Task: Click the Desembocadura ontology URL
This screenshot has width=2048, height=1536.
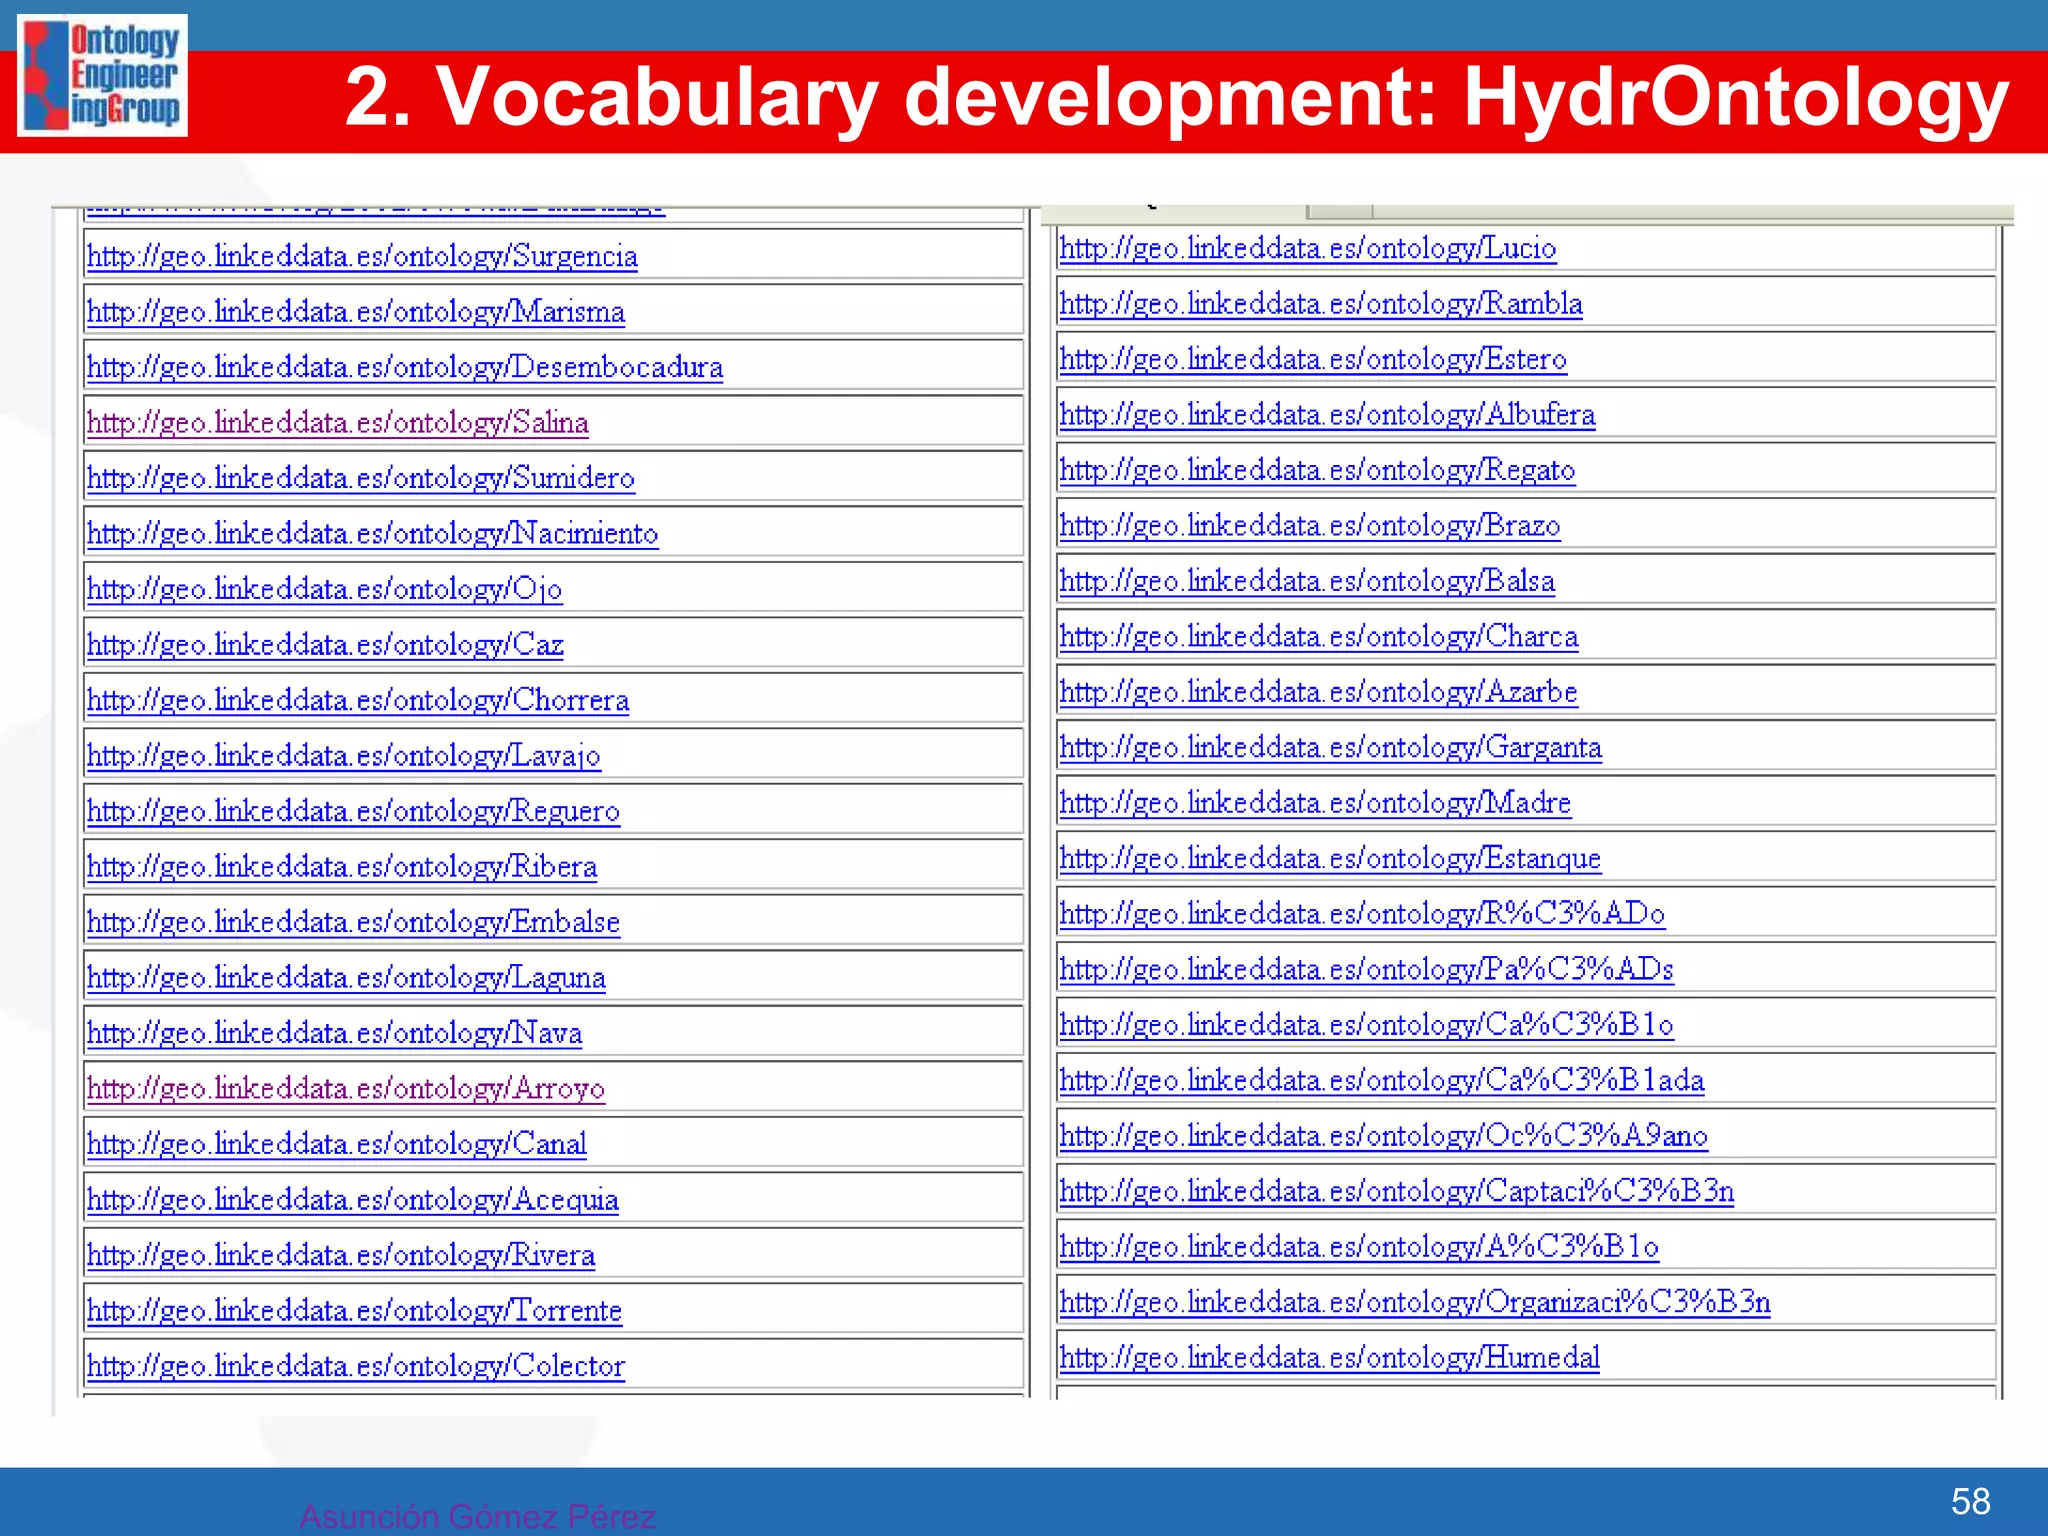Action: [405, 368]
